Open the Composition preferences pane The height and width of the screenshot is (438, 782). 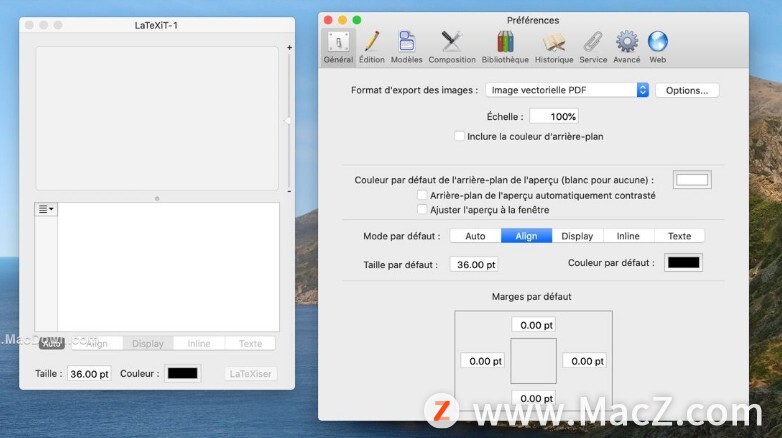click(x=452, y=47)
